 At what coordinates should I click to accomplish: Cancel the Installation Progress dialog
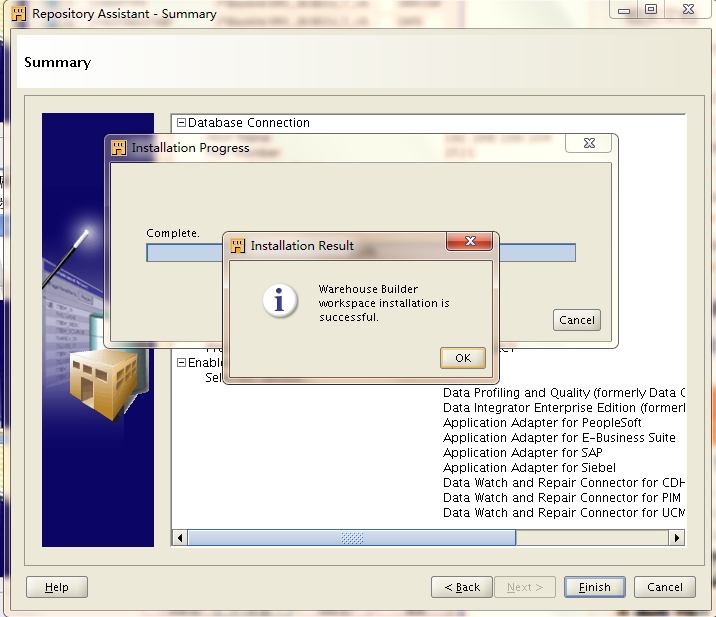[x=577, y=320]
